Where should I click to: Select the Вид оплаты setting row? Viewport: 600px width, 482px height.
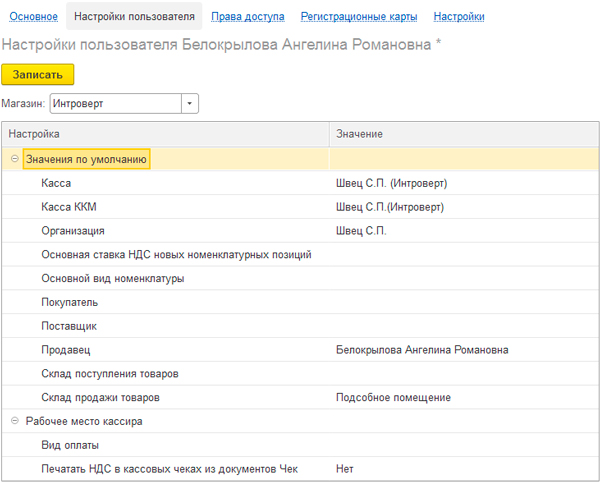pyautogui.click(x=300, y=445)
